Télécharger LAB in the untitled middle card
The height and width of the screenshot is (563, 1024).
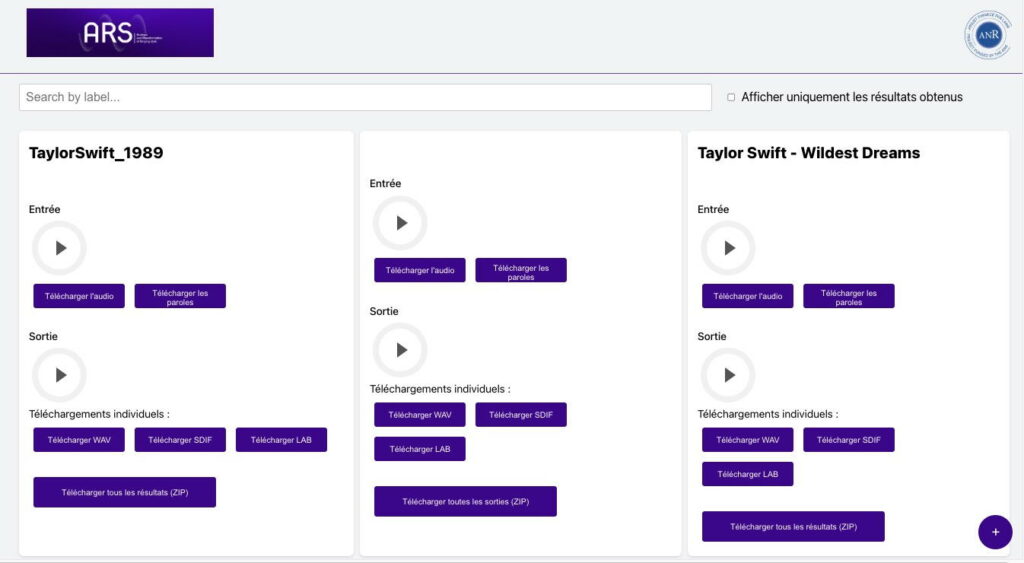[x=420, y=449]
